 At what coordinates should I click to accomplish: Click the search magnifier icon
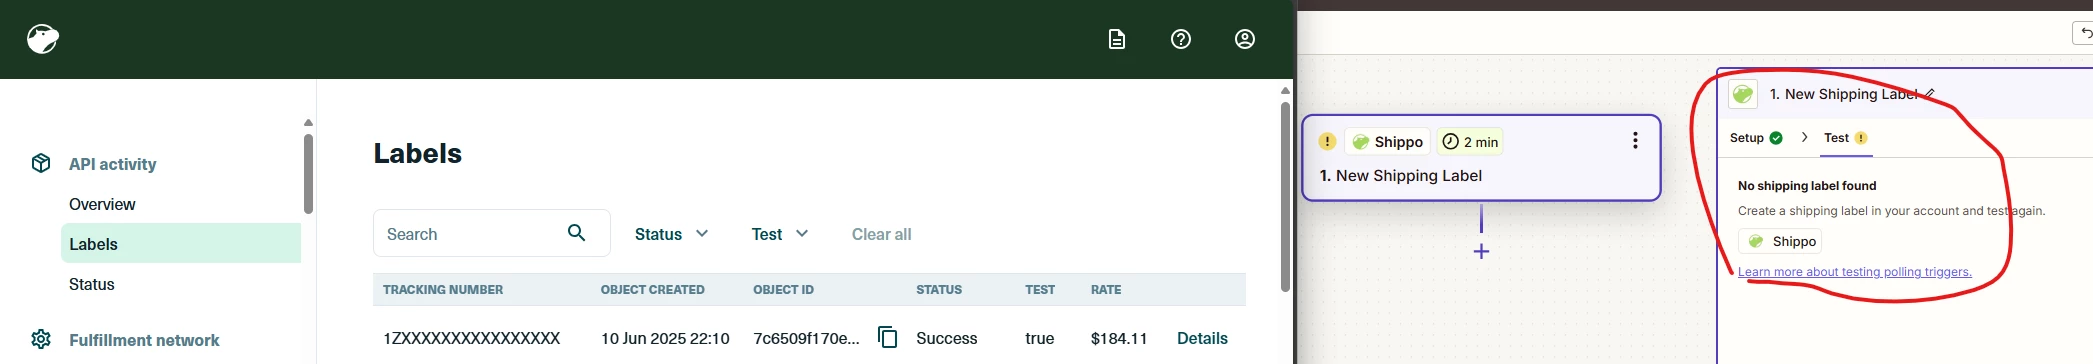point(577,233)
